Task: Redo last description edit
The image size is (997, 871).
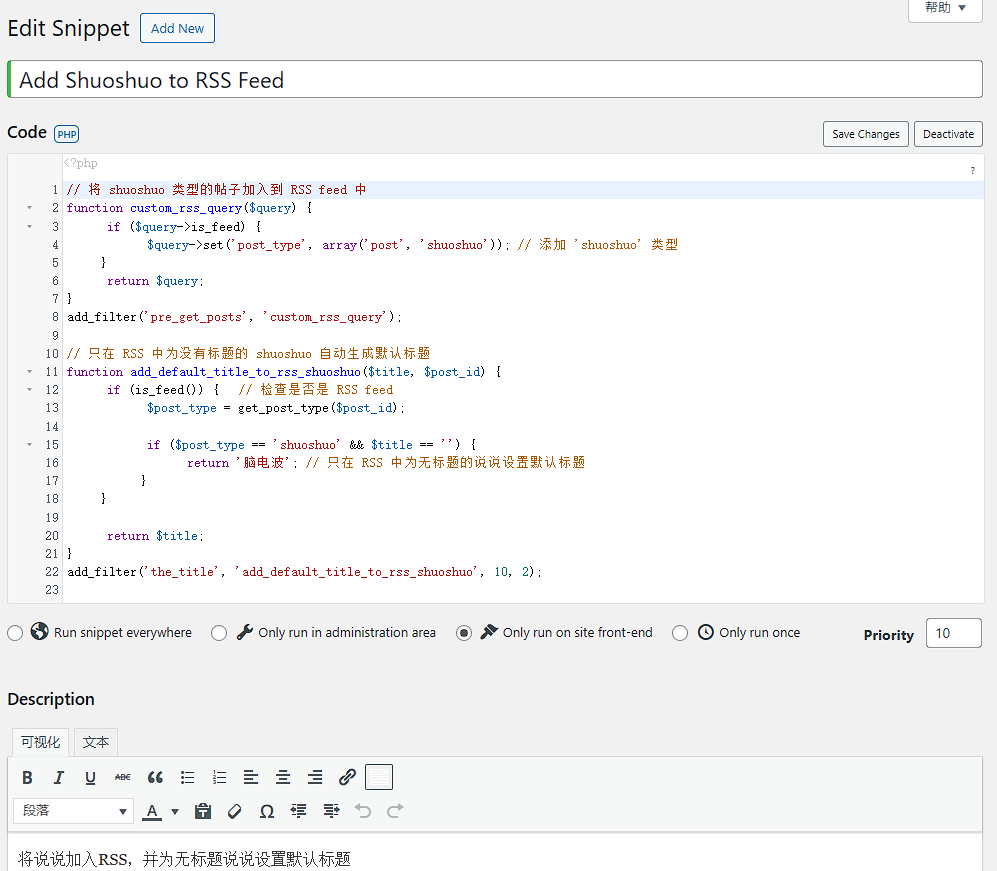Action: pyautogui.click(x=395, y=811)
